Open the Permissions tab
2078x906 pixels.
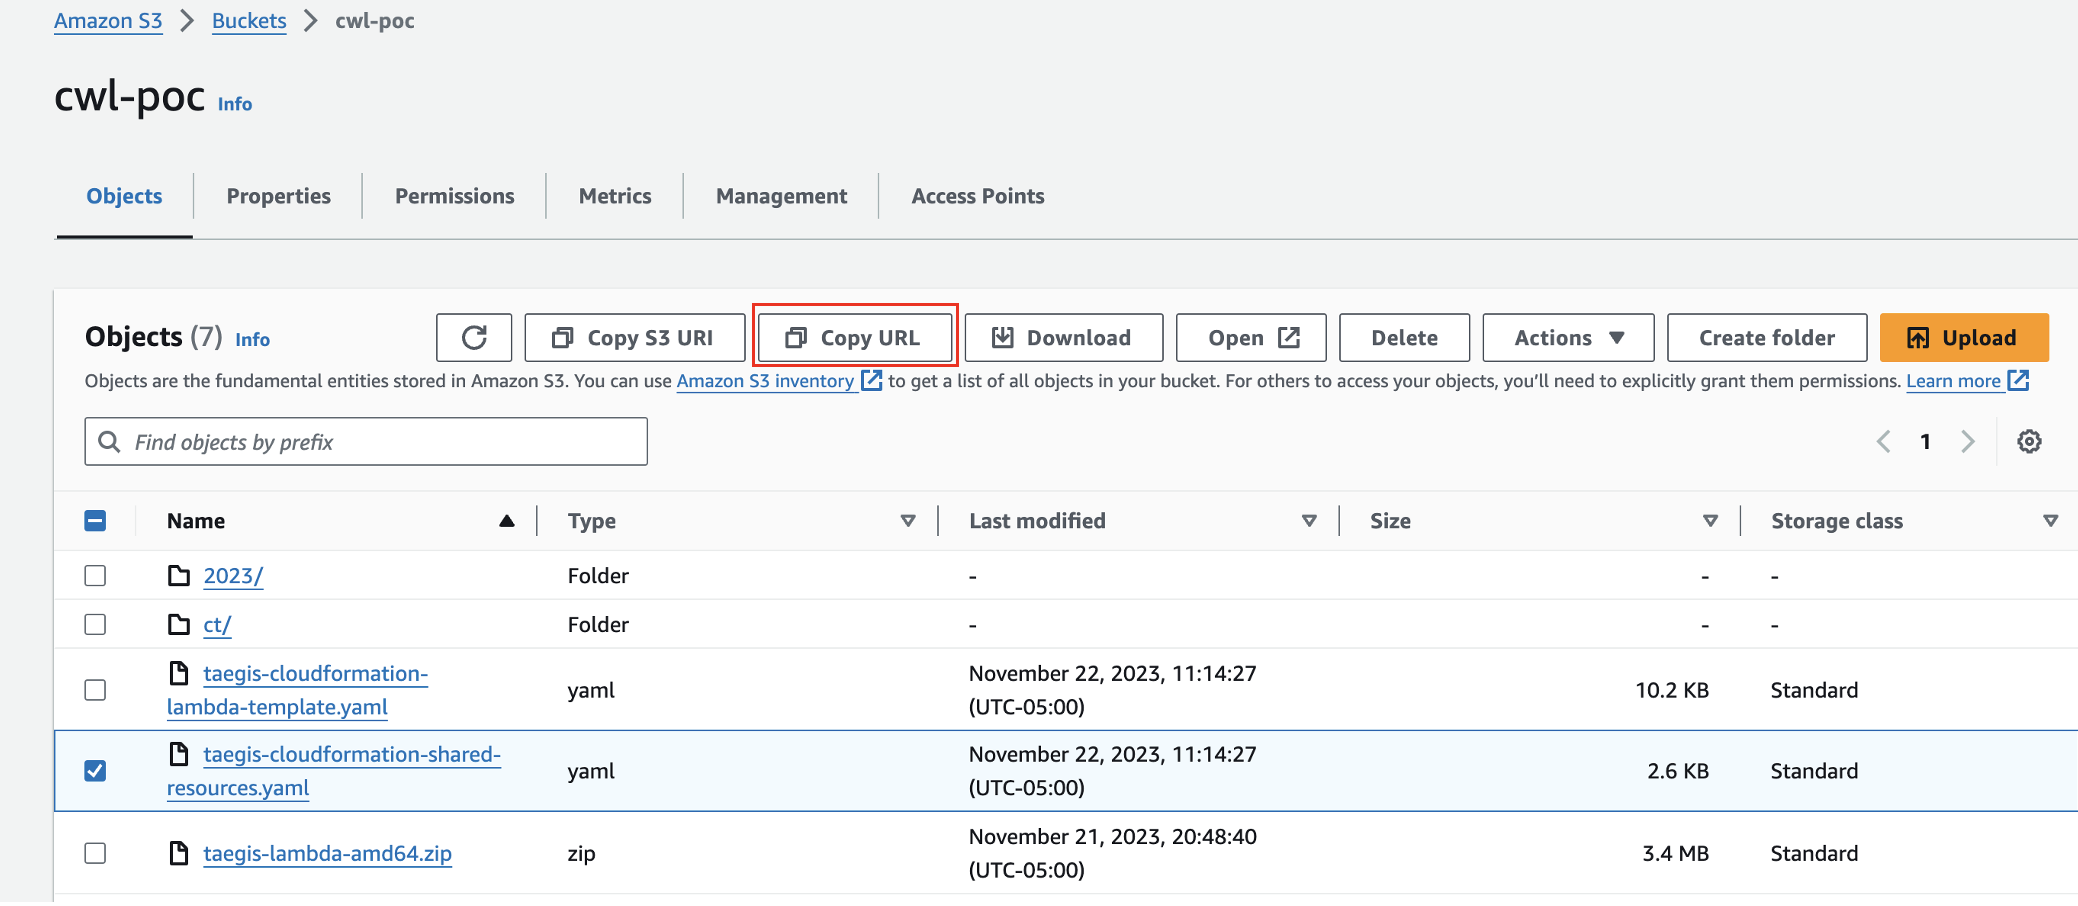[454, 196]
